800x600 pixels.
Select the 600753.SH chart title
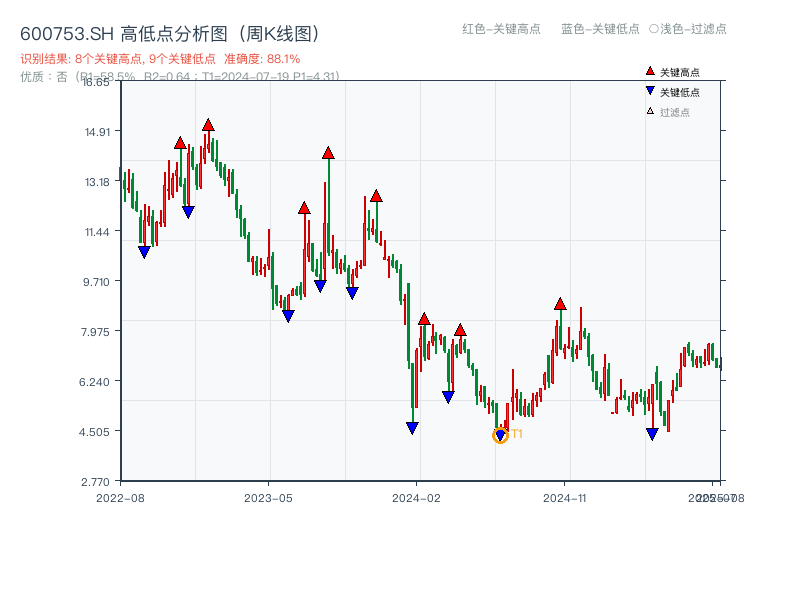point(170,31)
